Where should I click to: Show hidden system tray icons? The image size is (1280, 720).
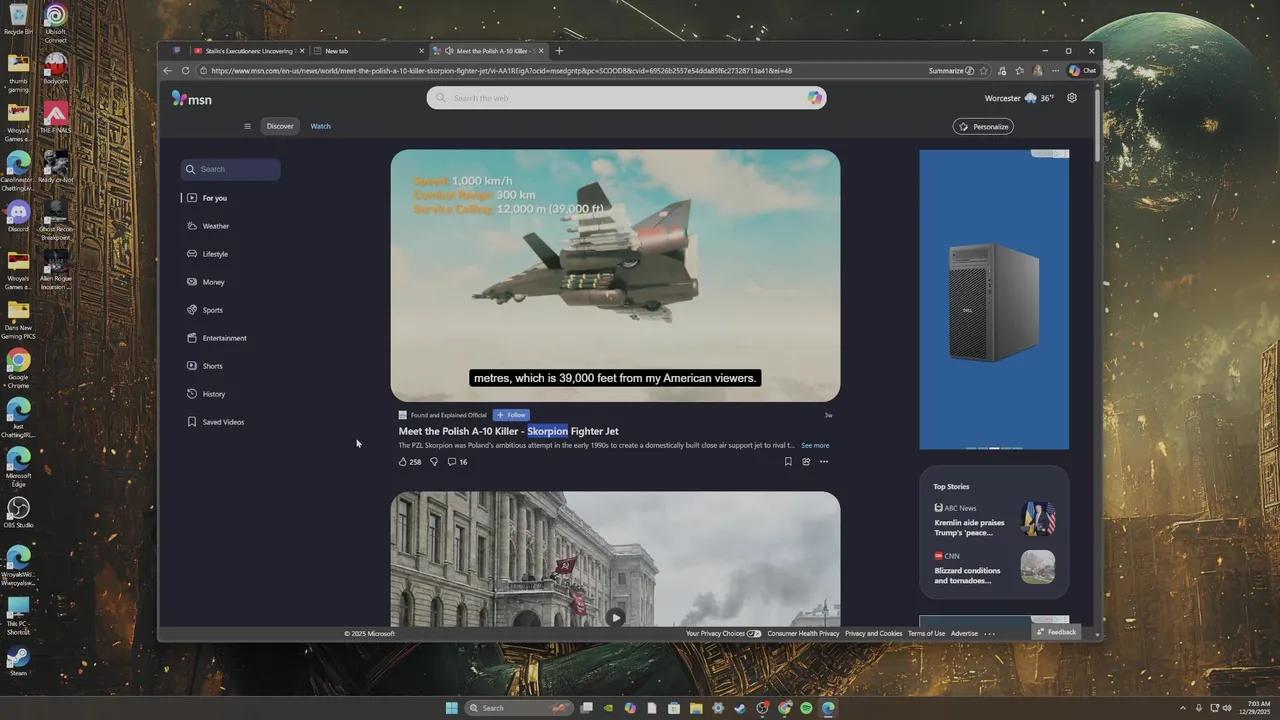(1183, 708)
